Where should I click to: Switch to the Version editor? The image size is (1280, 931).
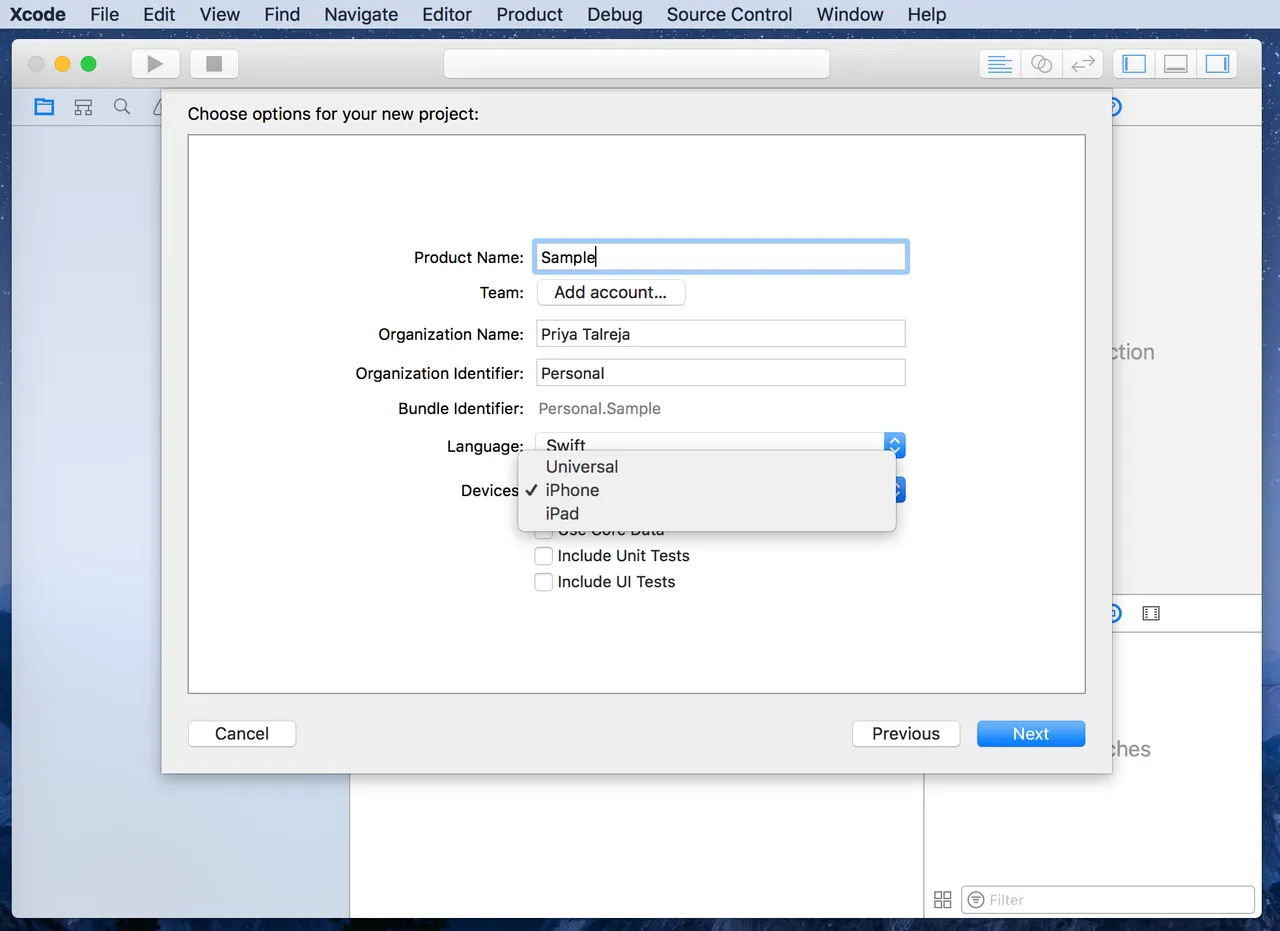[x=1082, y=64]
